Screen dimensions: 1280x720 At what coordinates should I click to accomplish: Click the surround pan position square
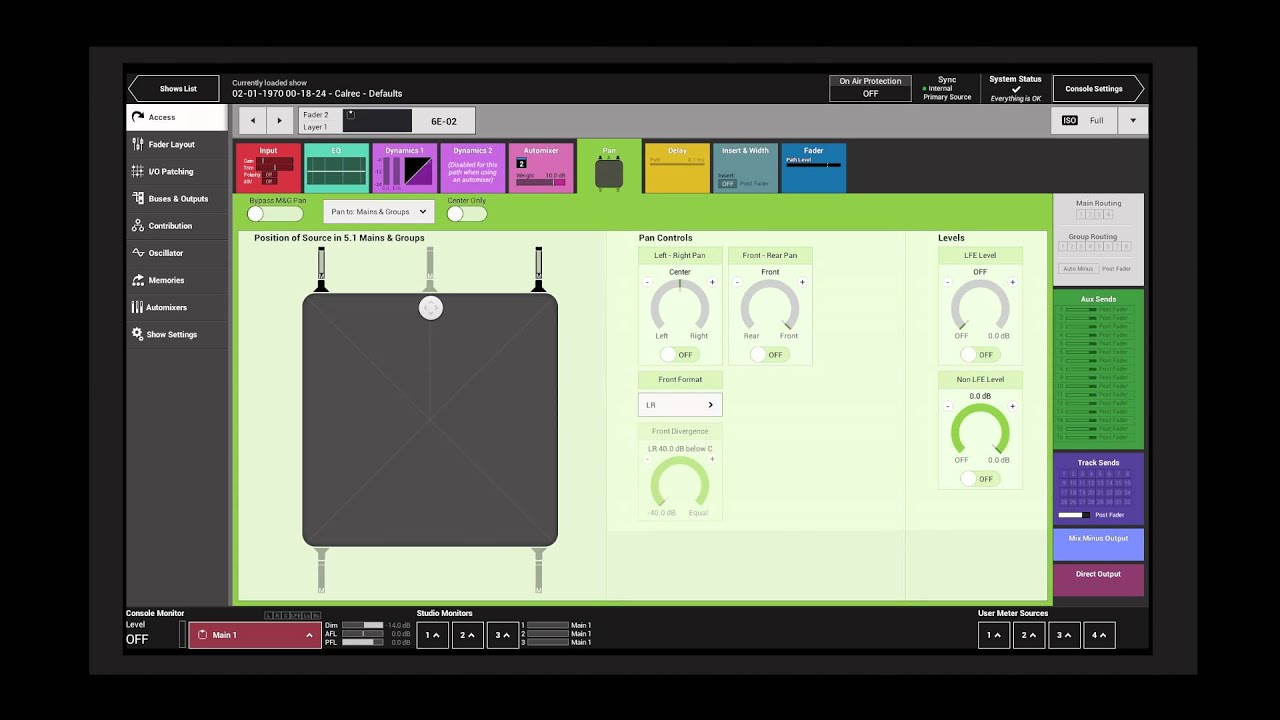coord(430,420)
